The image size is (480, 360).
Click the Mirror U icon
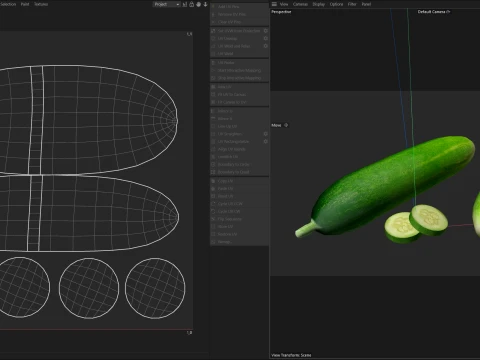coord(213,111)
